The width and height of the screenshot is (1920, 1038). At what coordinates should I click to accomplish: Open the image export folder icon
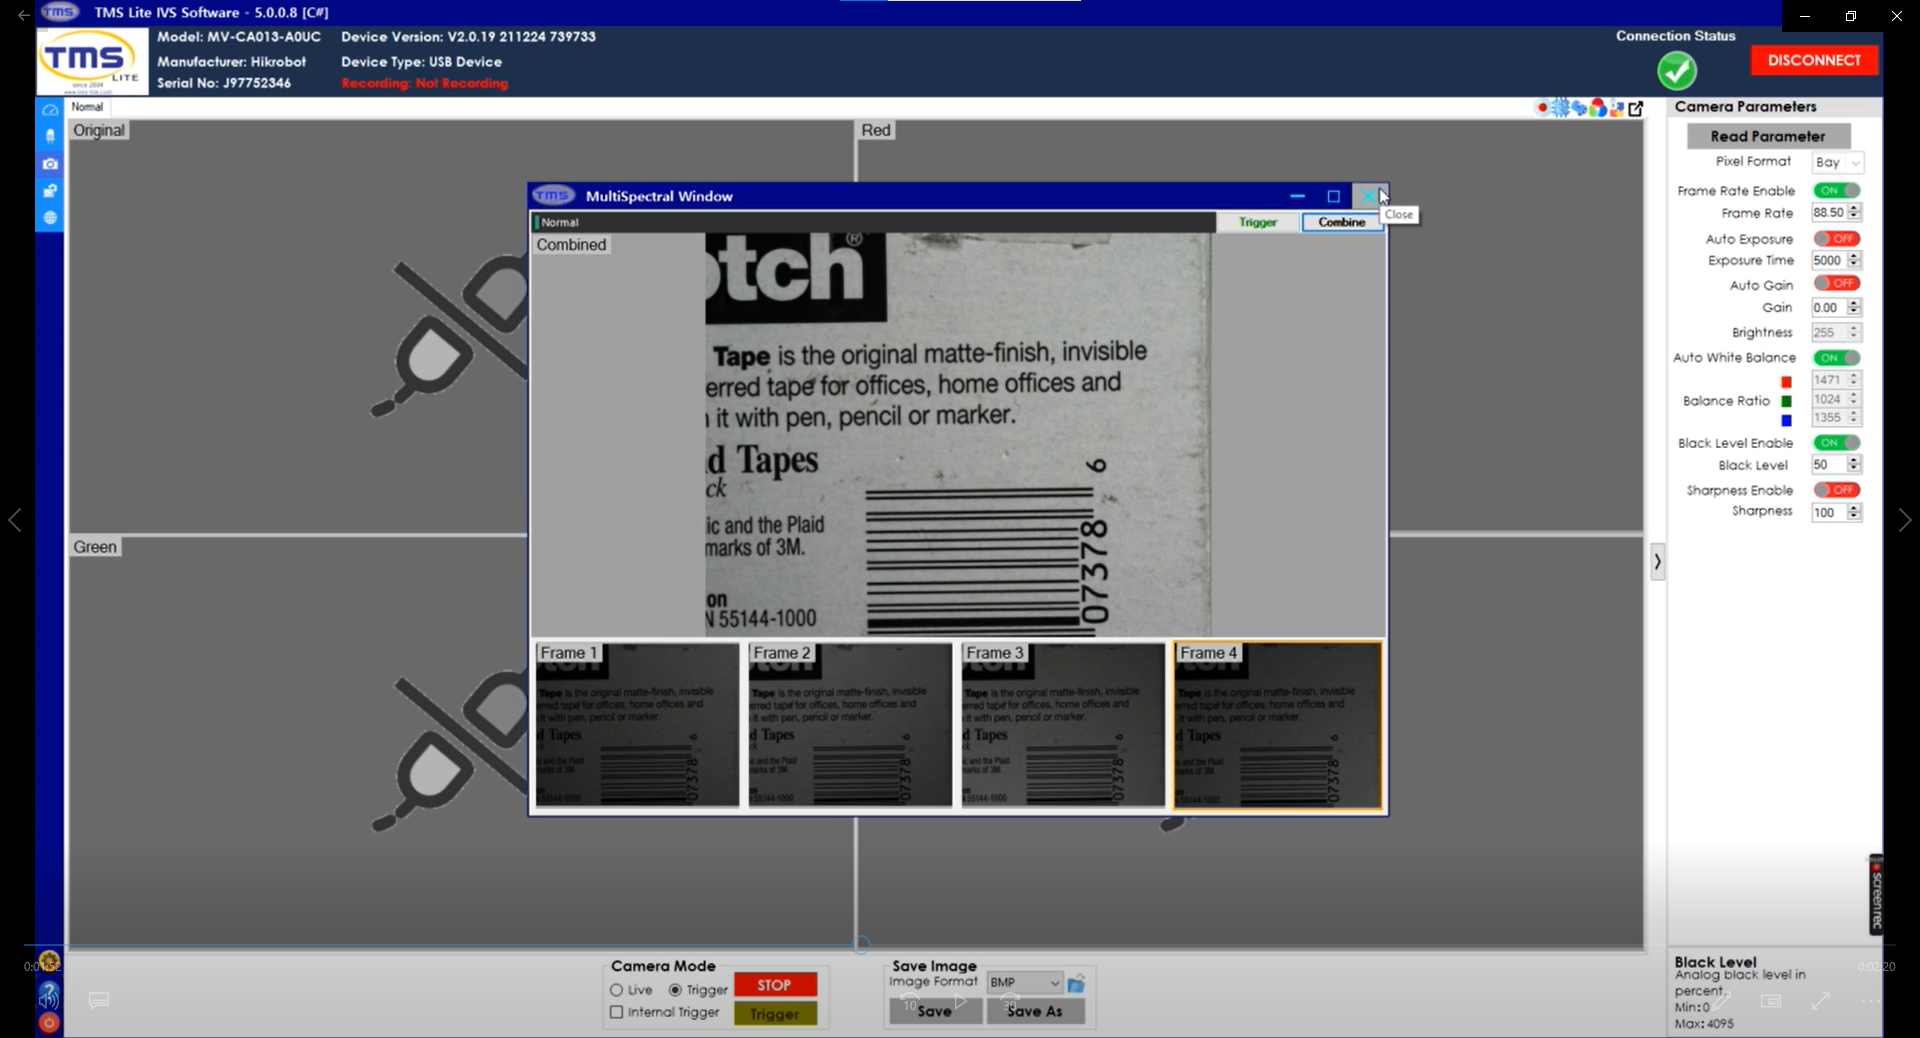[x=49, y=191]
